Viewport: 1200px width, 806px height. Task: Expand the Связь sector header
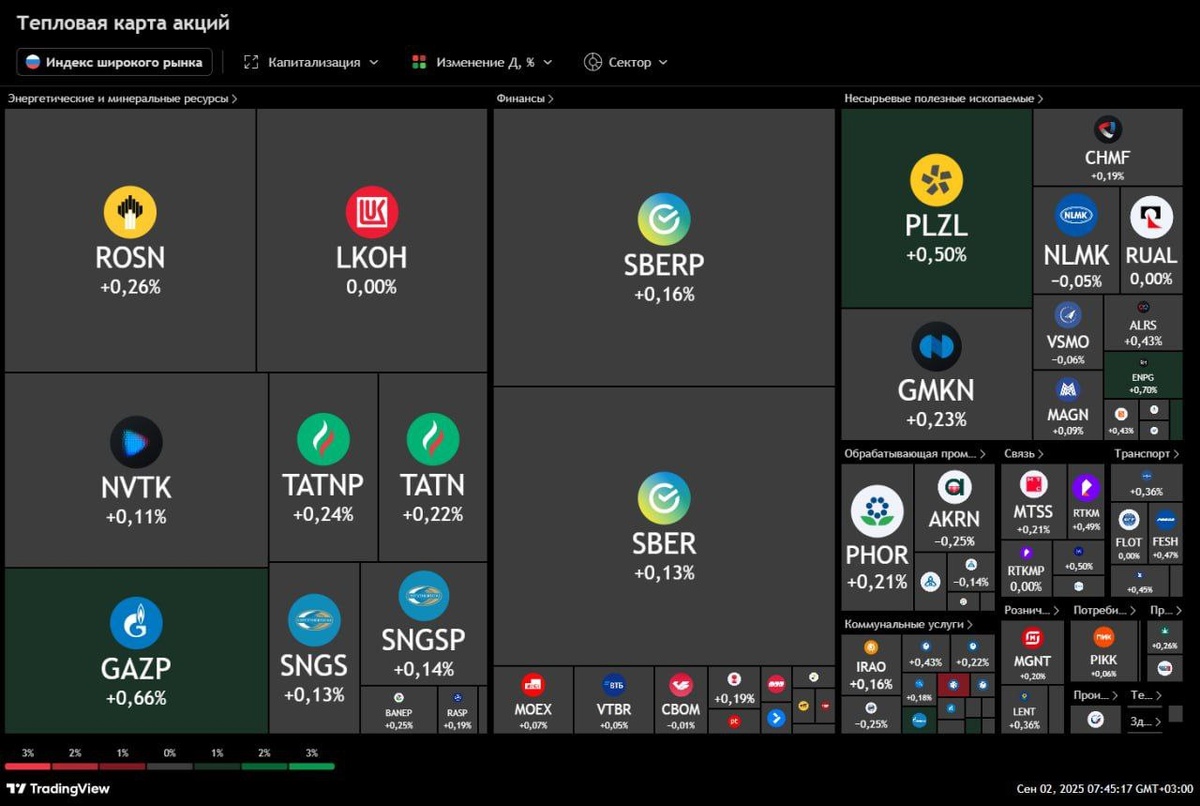[1025, 454]
